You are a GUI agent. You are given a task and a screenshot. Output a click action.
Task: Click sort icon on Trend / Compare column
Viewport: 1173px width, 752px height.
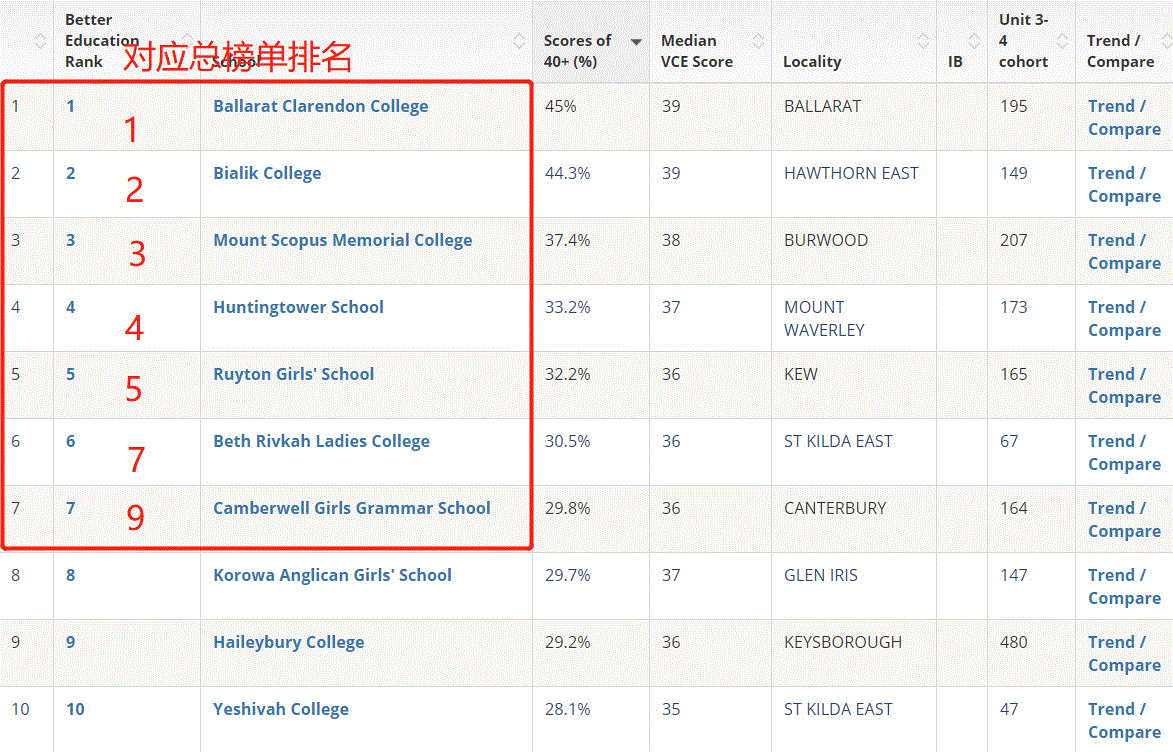(1166, 40)
